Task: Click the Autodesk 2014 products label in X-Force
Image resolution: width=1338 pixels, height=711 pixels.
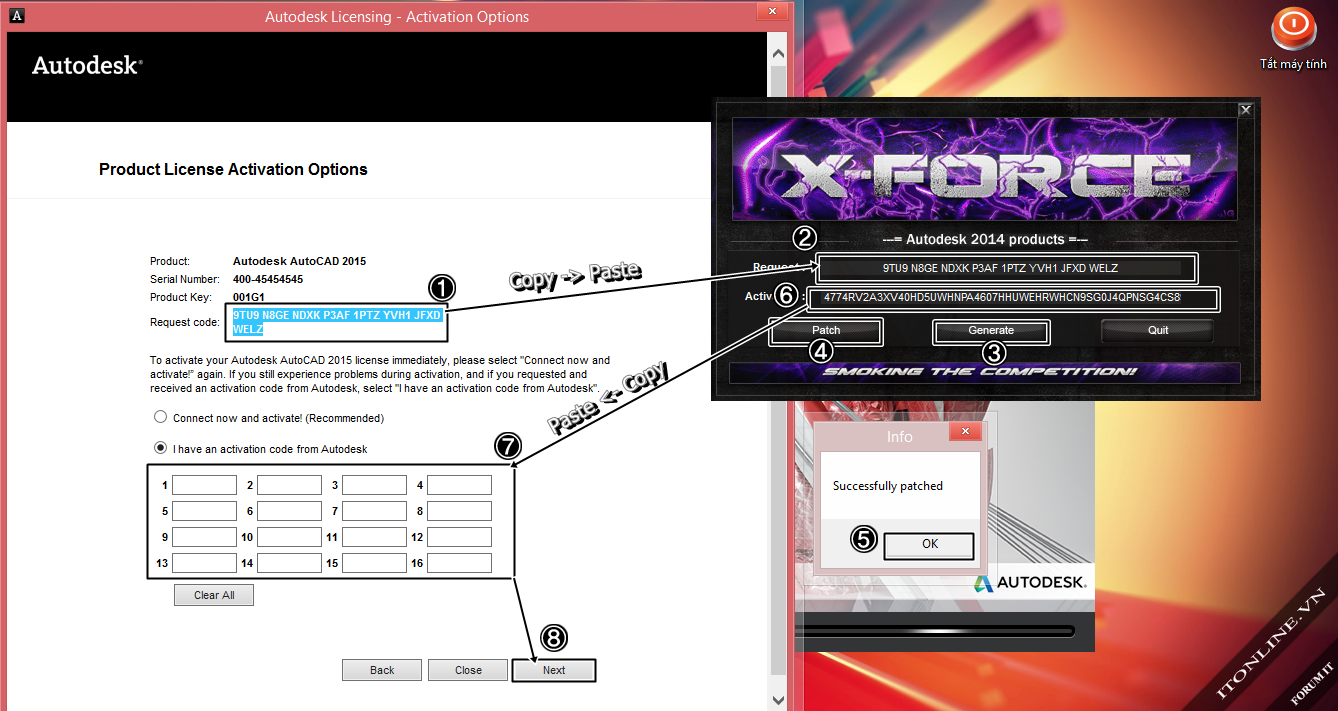Action: (985, 239)
